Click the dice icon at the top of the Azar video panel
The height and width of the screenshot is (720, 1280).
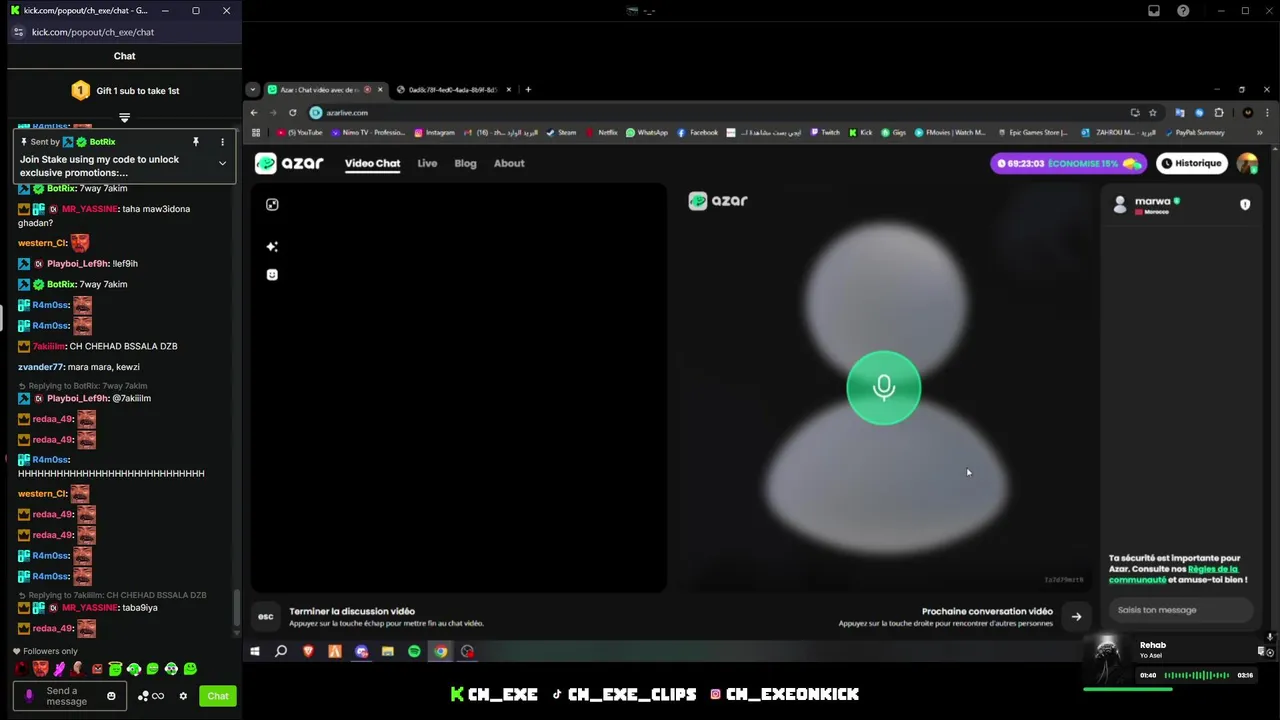272,204
